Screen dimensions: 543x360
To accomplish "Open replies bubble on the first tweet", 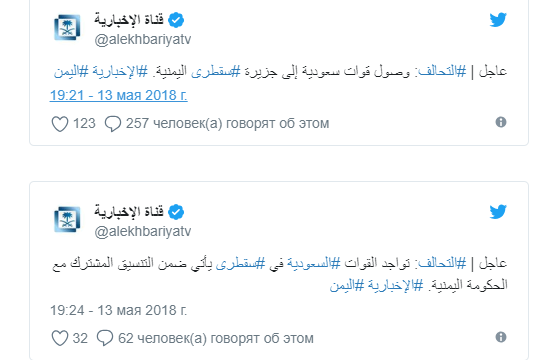I will coord(113,124).
